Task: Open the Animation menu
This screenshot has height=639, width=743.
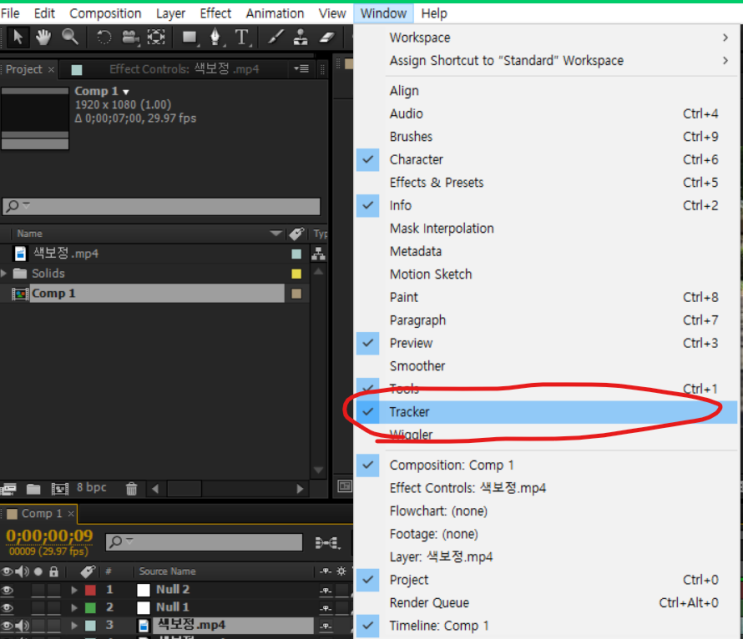Action: 275,13
